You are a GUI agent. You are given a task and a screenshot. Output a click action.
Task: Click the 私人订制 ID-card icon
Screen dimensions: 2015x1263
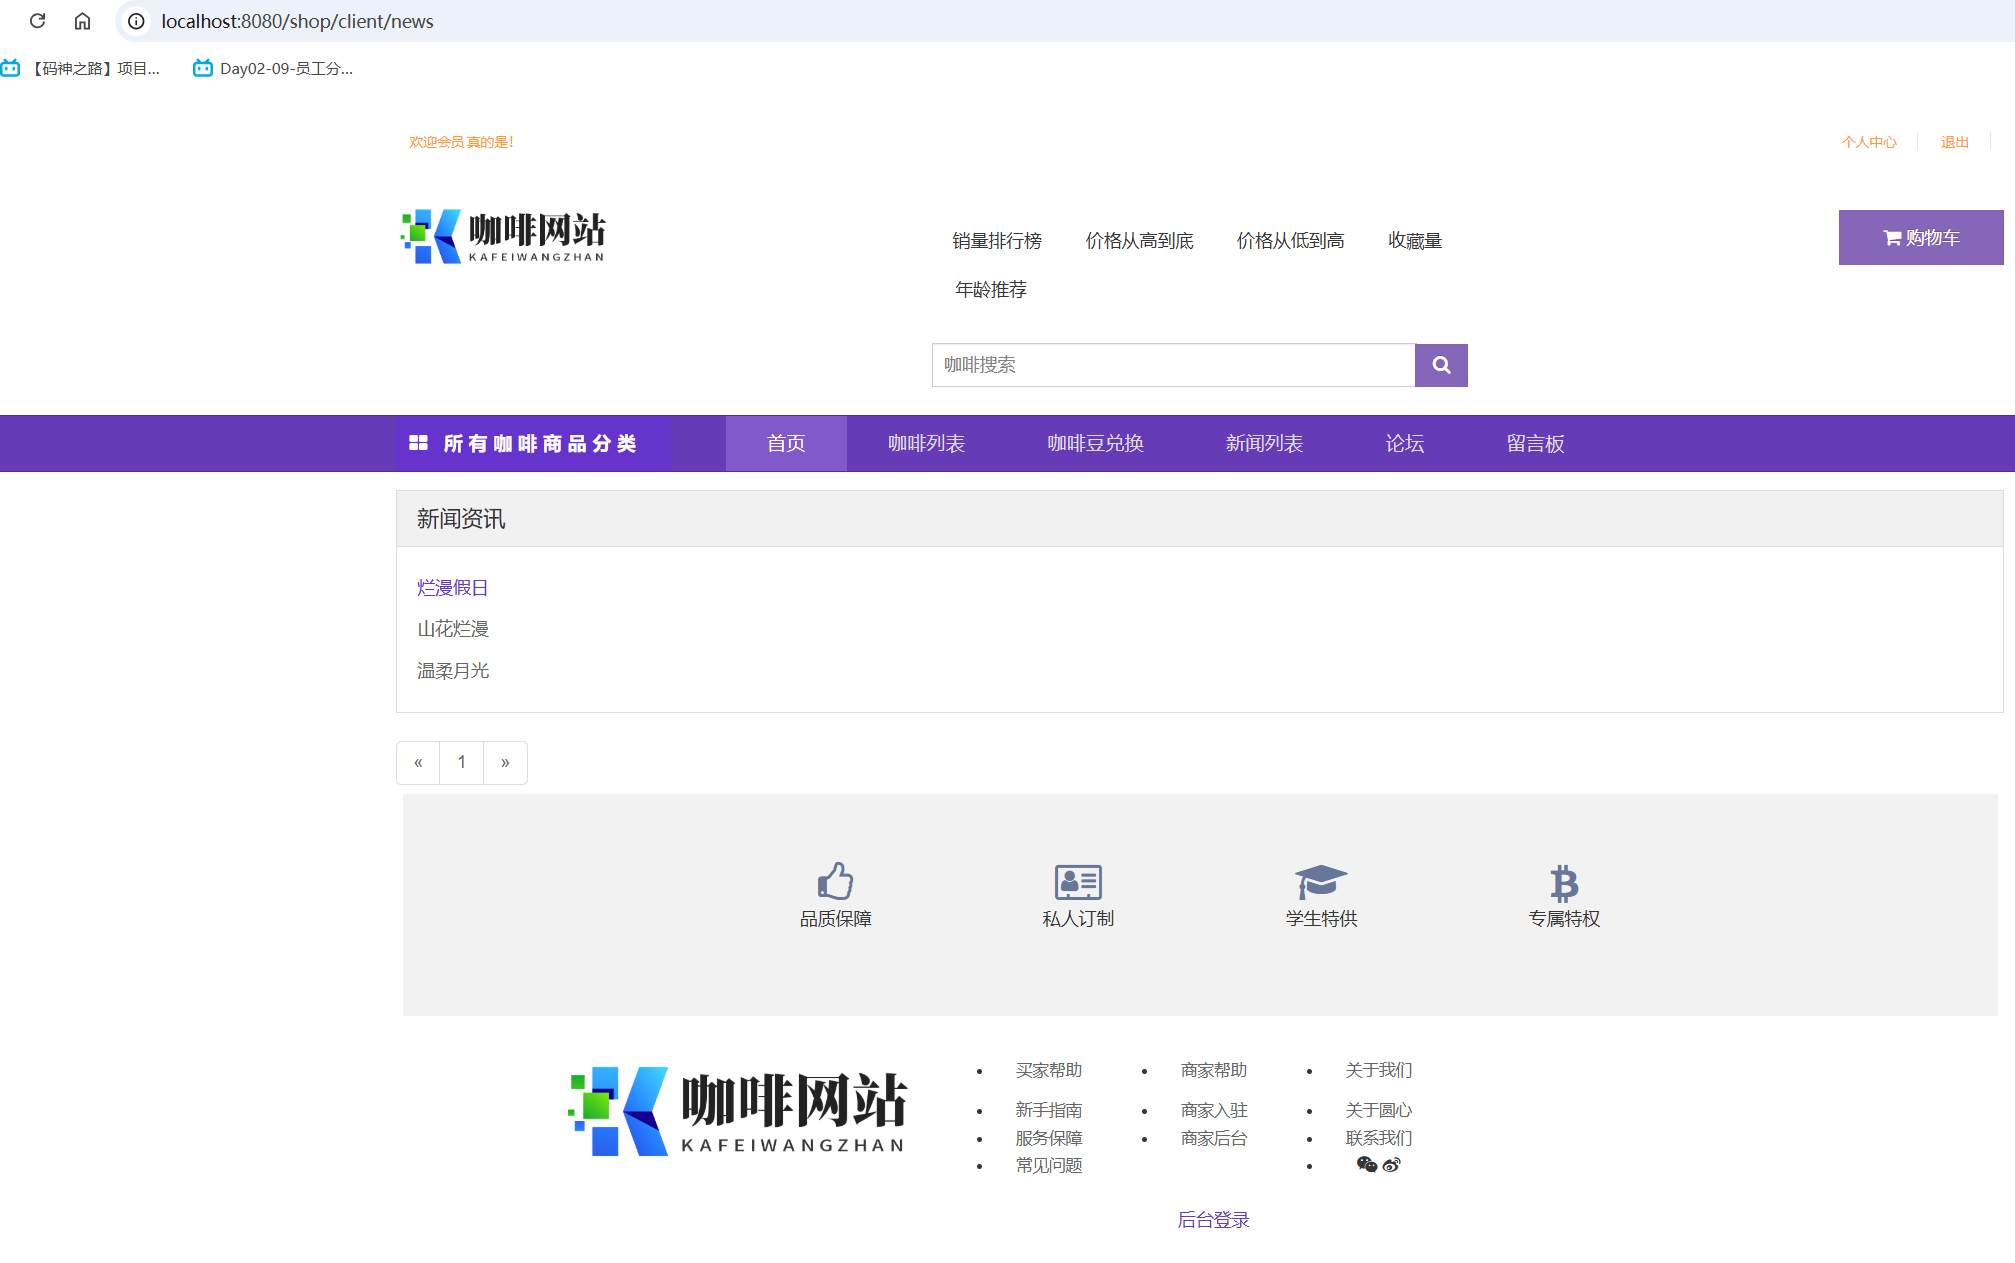(1078, 882)
